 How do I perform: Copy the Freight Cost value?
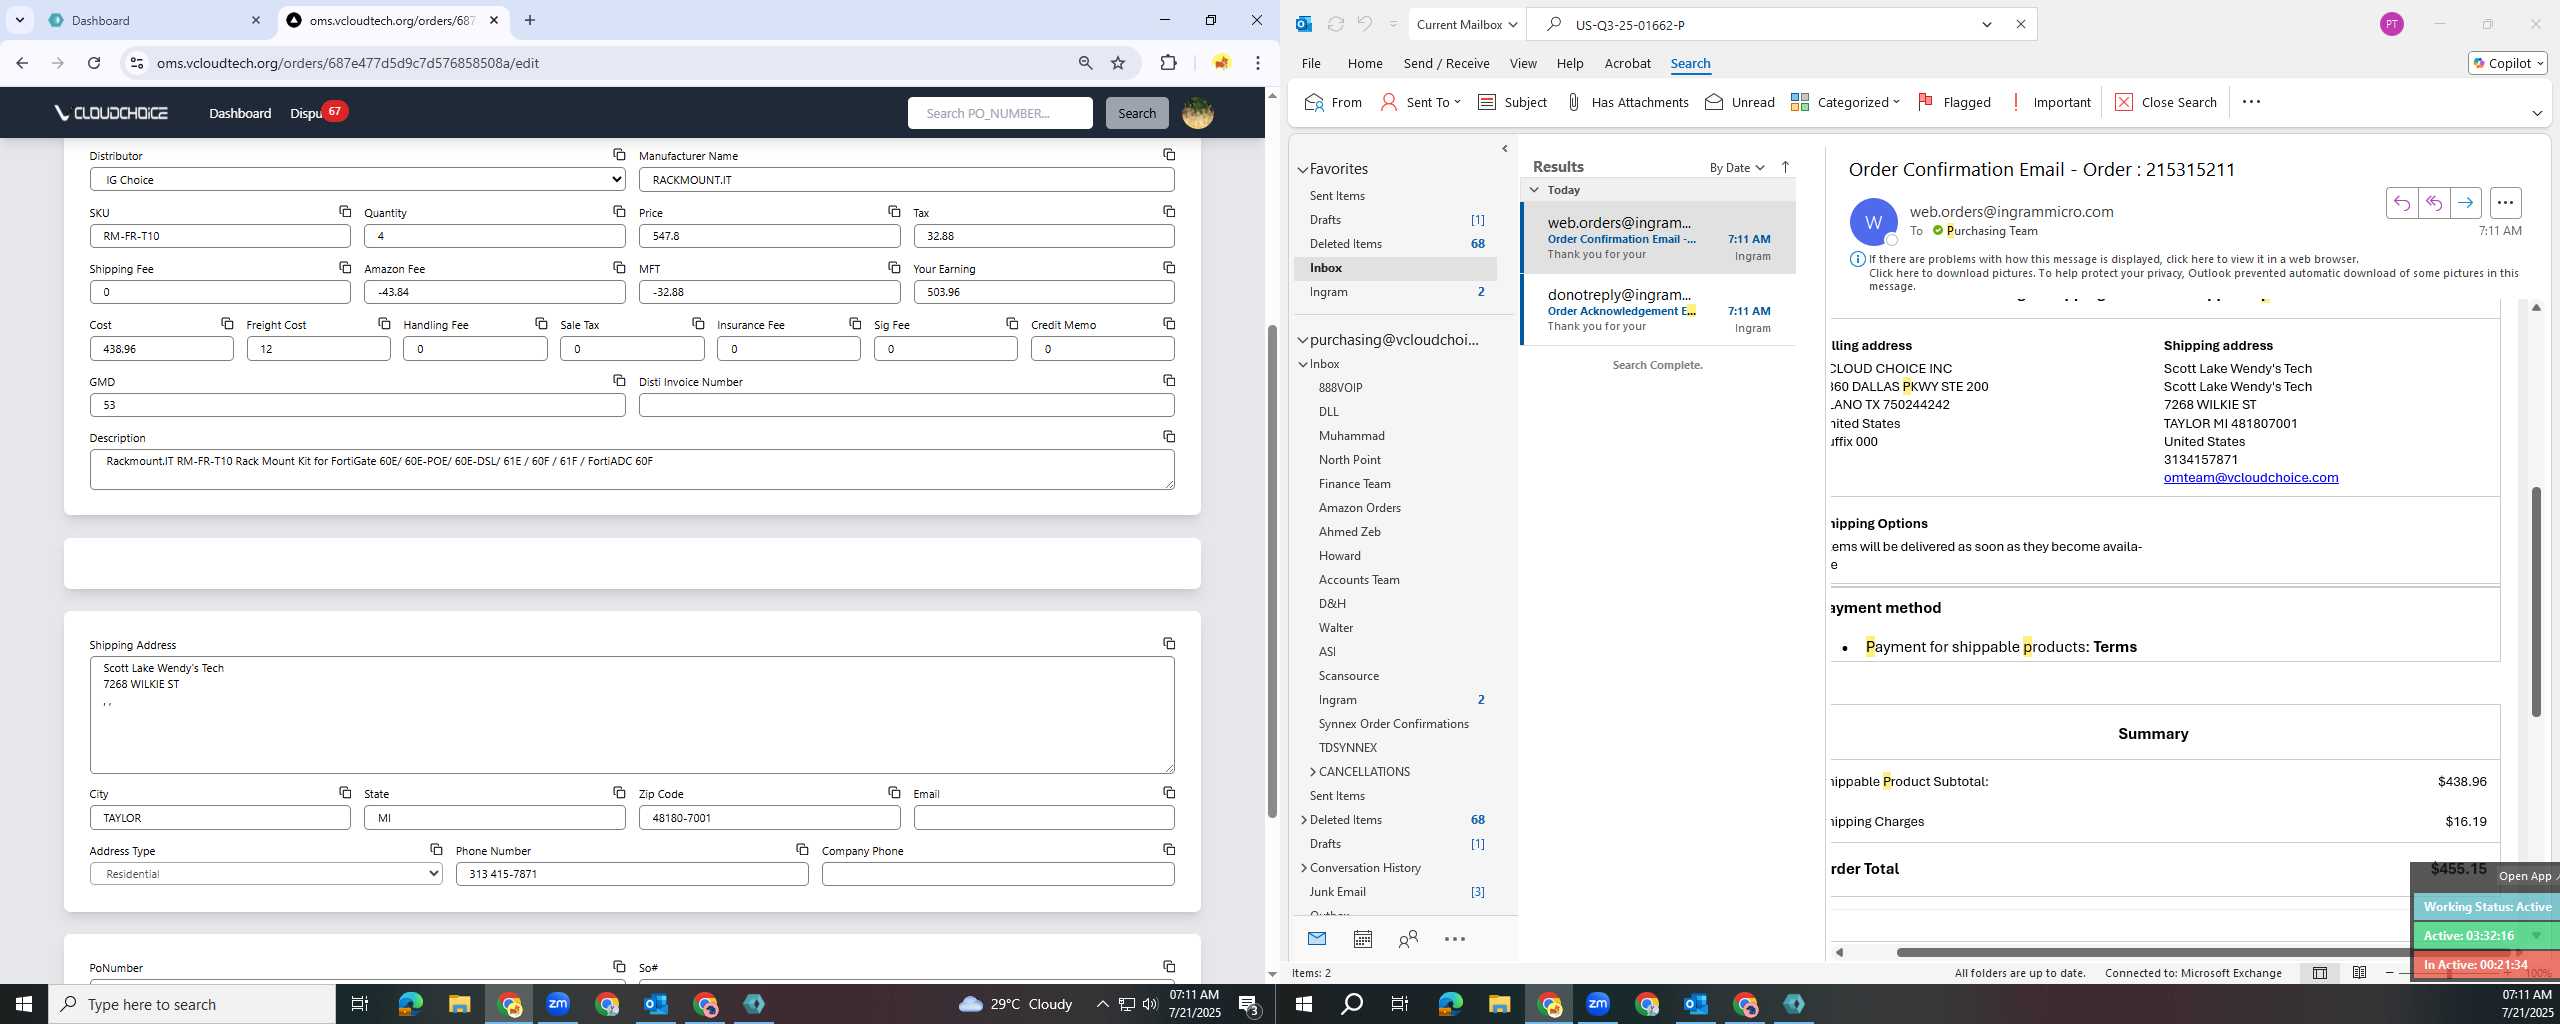click(x=384, y=323)
